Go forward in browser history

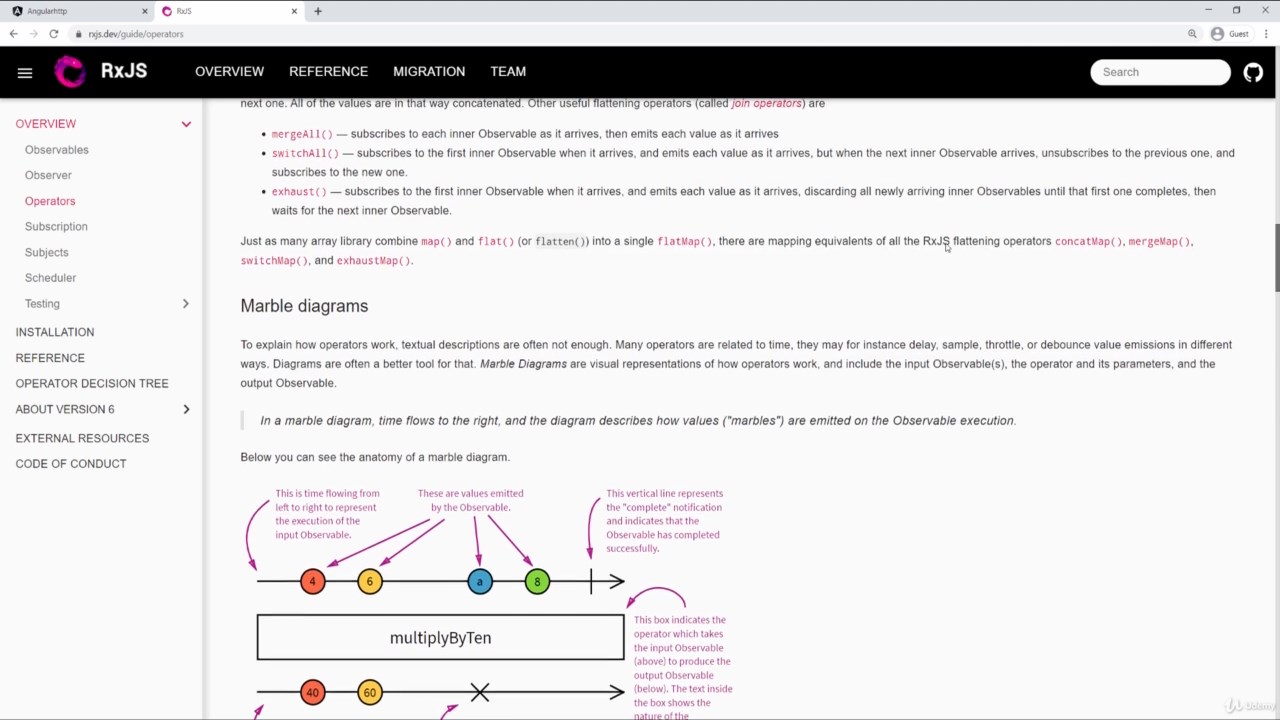coord(33,34)
